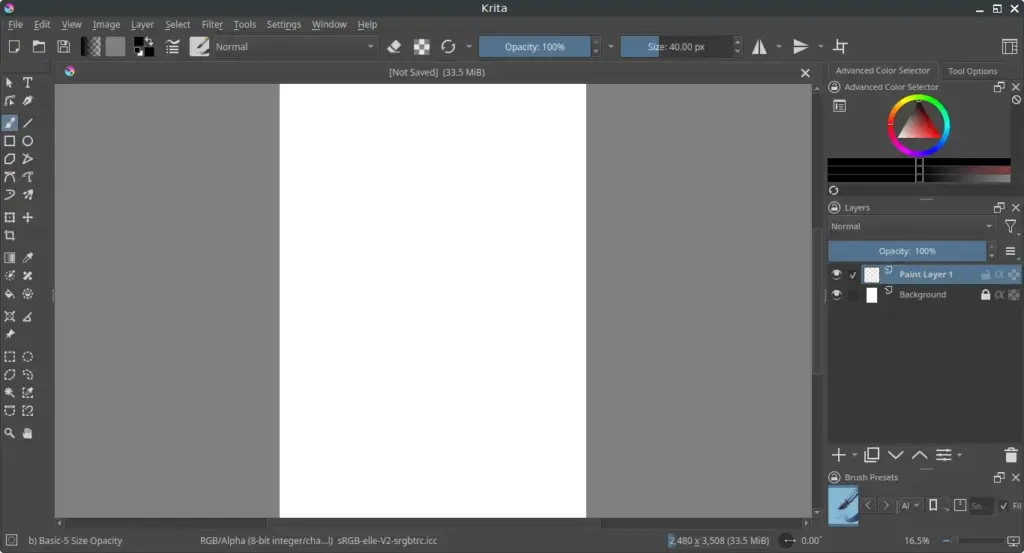The width and height of the screenshot is (1024, 553).
Task: Toggle eraser mode in the toolbar
Action: (x=394, y=47)
